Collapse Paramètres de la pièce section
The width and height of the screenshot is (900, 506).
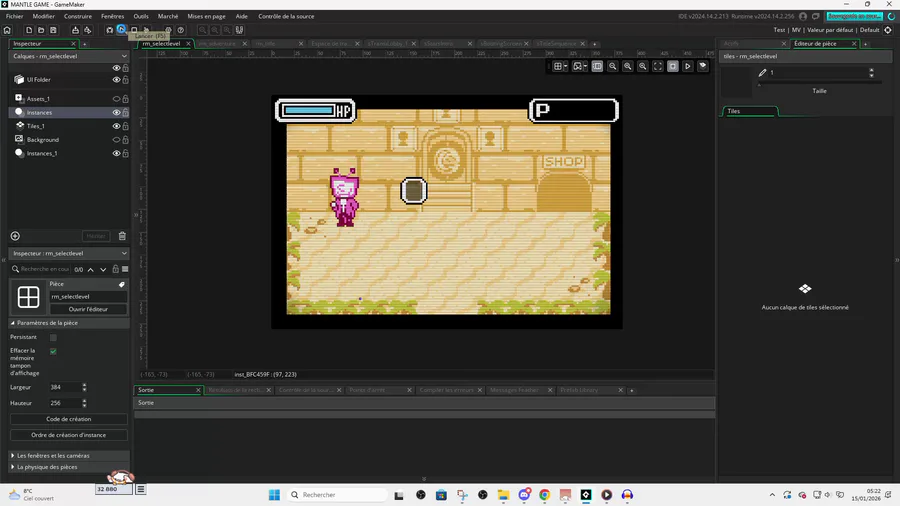13,323
